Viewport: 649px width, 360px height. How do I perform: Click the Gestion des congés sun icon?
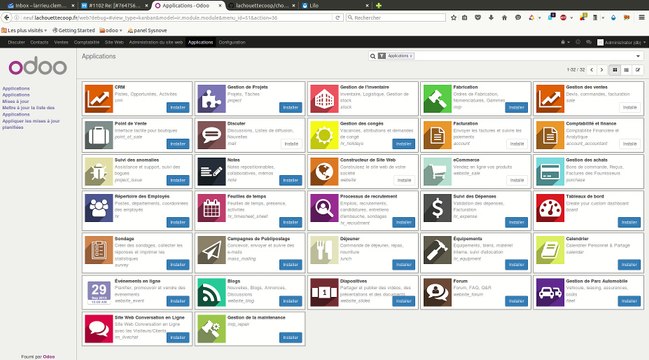click(324, 135)
